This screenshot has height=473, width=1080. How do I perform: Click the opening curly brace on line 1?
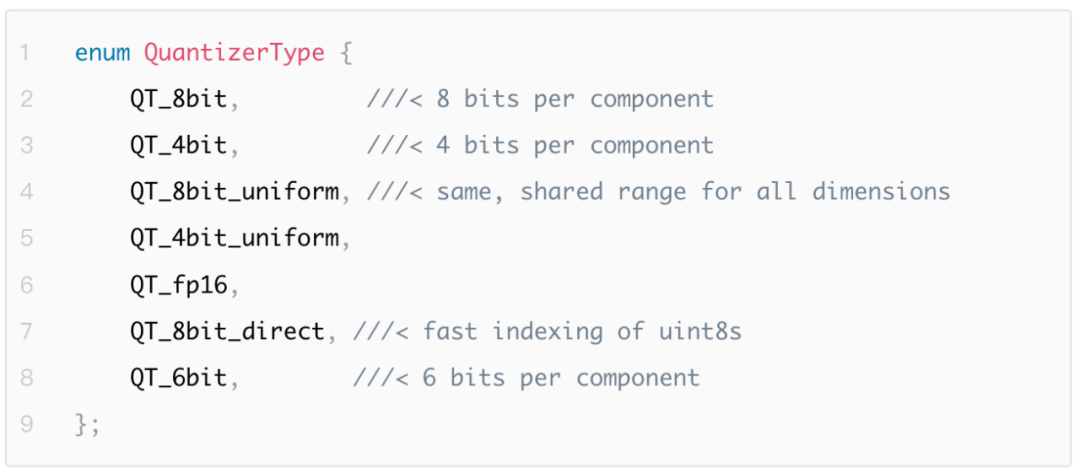[x=345, y=54]
